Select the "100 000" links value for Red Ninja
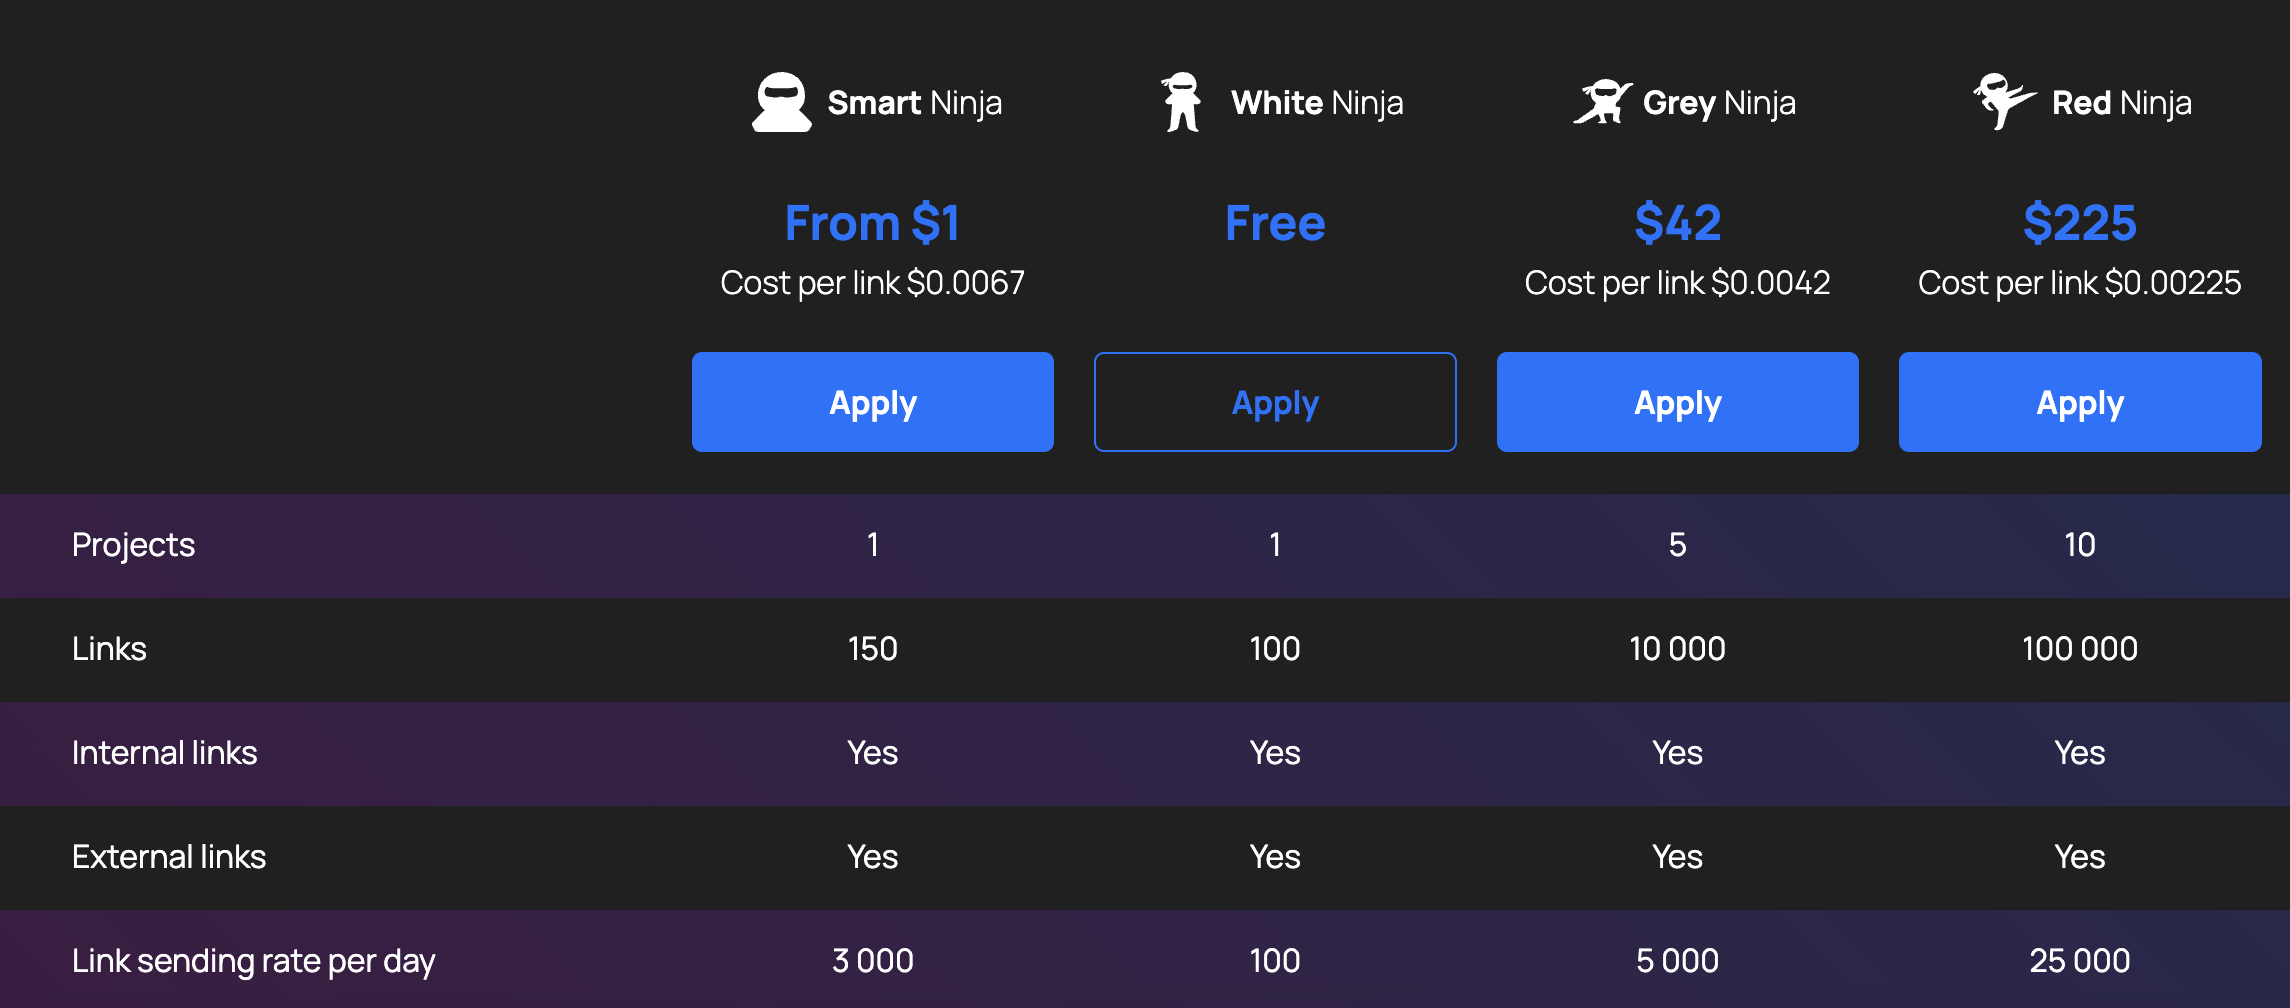 (x=2079, y=649)
